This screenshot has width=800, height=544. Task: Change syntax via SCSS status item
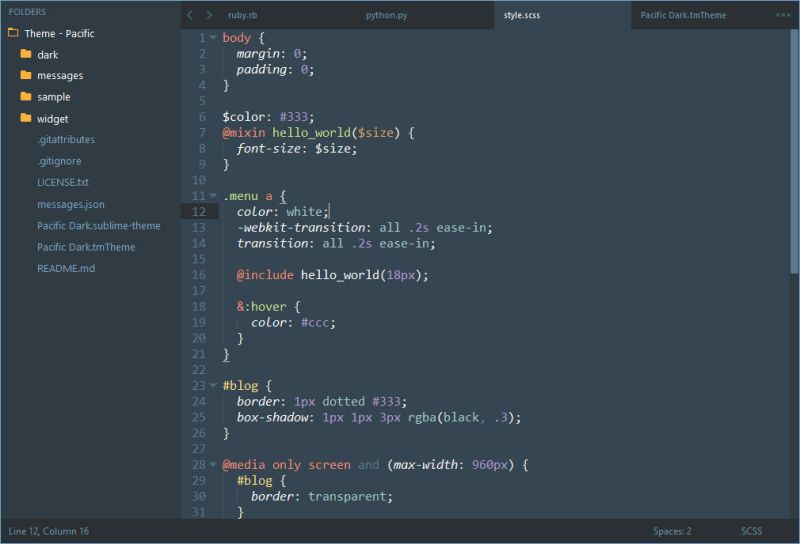[751, 531]
